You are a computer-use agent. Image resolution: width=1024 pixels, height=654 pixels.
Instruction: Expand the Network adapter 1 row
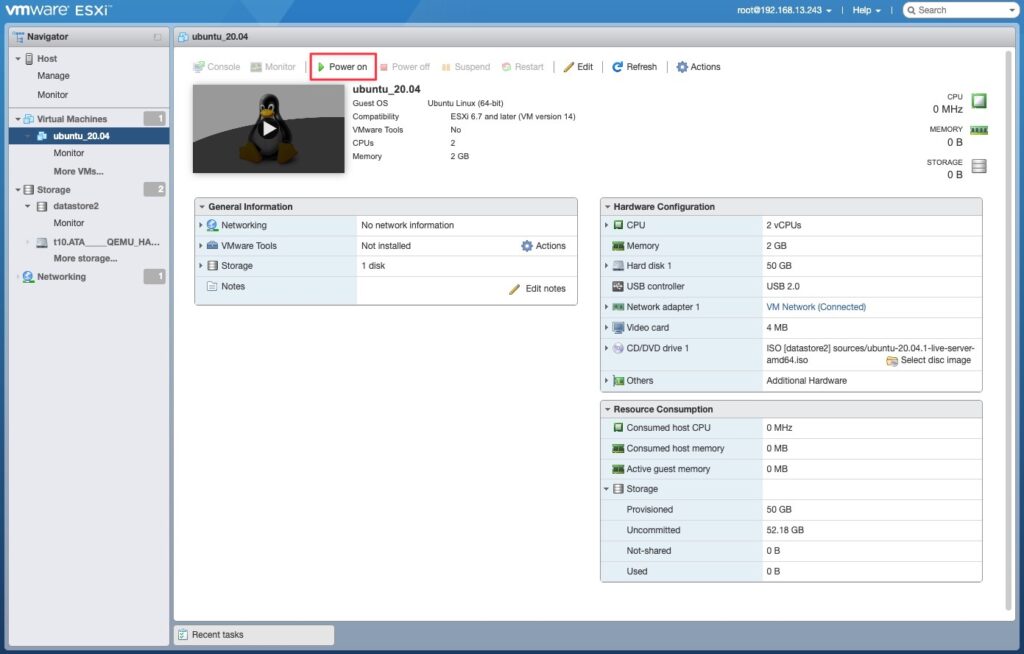tap(607, 307)
